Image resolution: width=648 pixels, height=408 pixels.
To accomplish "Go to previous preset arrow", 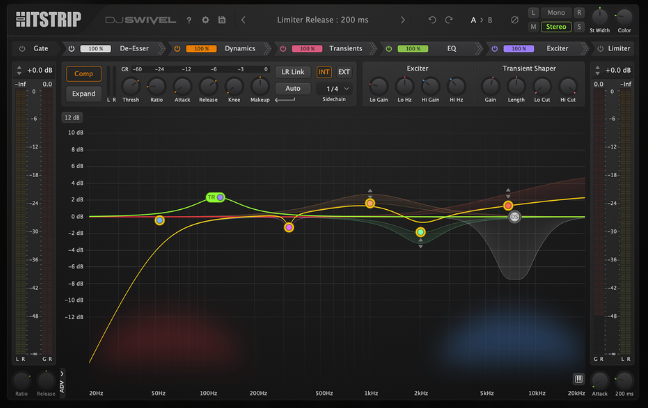I will (x=243, y=20).
